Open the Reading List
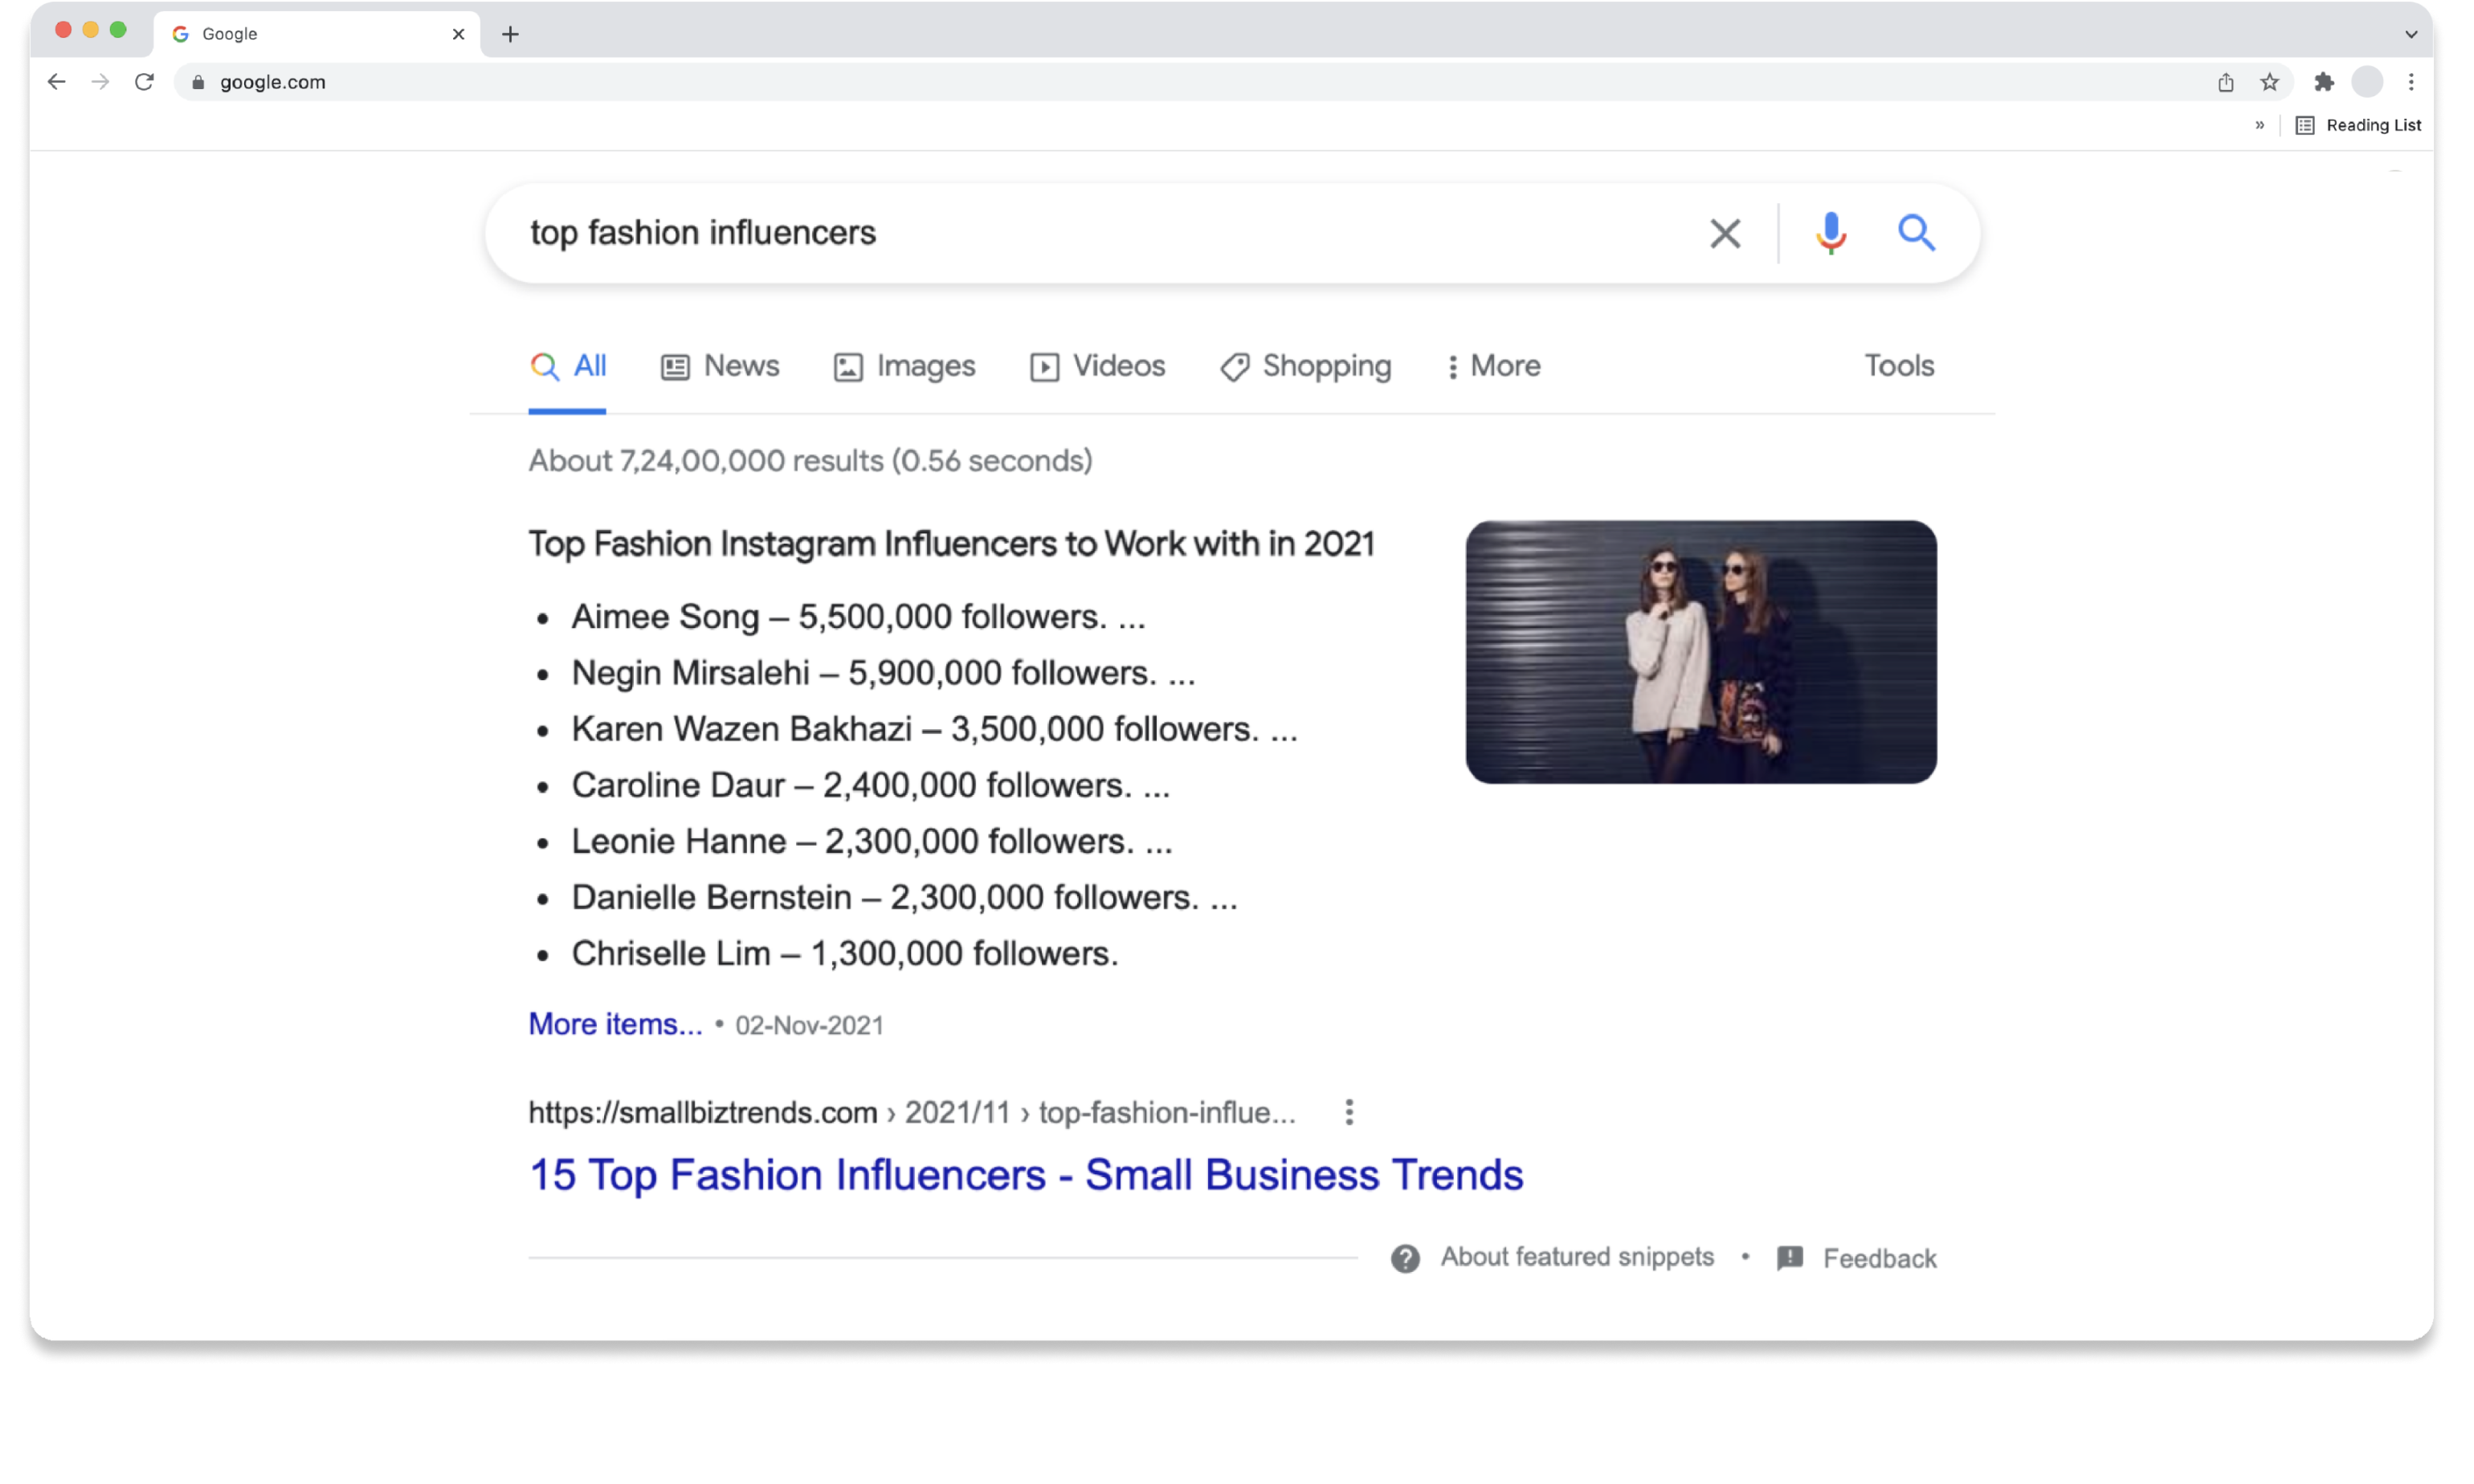 click(2357, 125)
